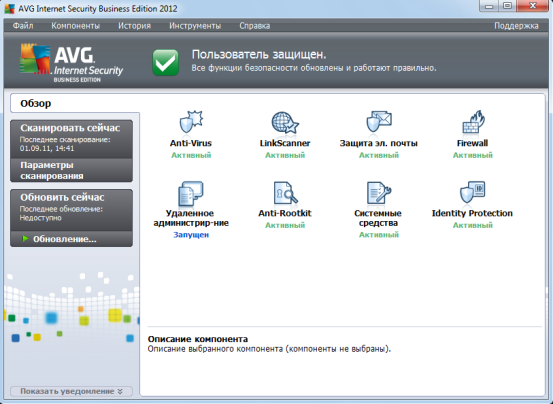
Task: Click Активный status under Identity Protection
Action: tap(473, 225)
